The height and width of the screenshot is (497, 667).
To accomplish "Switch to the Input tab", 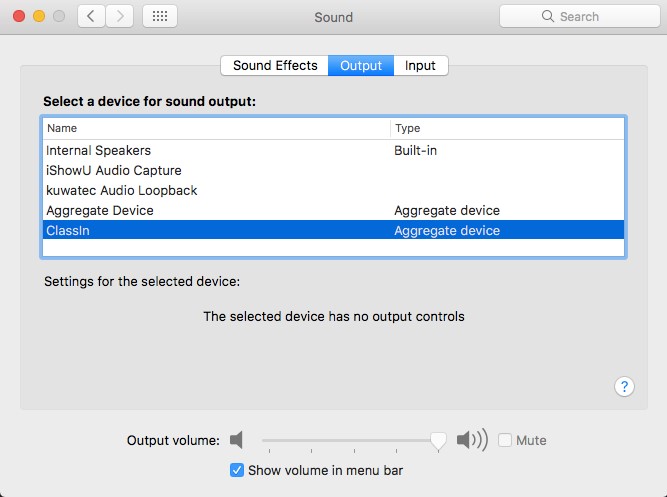I will (420, 66).
